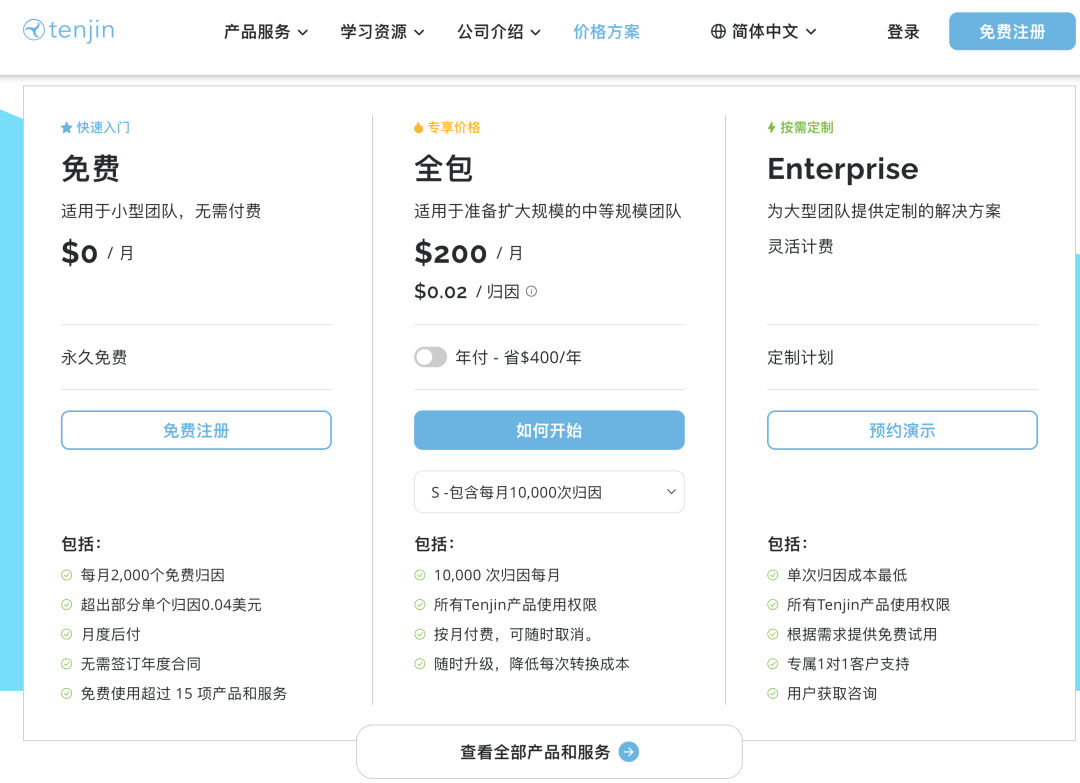Viewport: 1080px width, 783px height.
Task: Click the flame icon beside 专享价格
Action: tap(418, 127)
